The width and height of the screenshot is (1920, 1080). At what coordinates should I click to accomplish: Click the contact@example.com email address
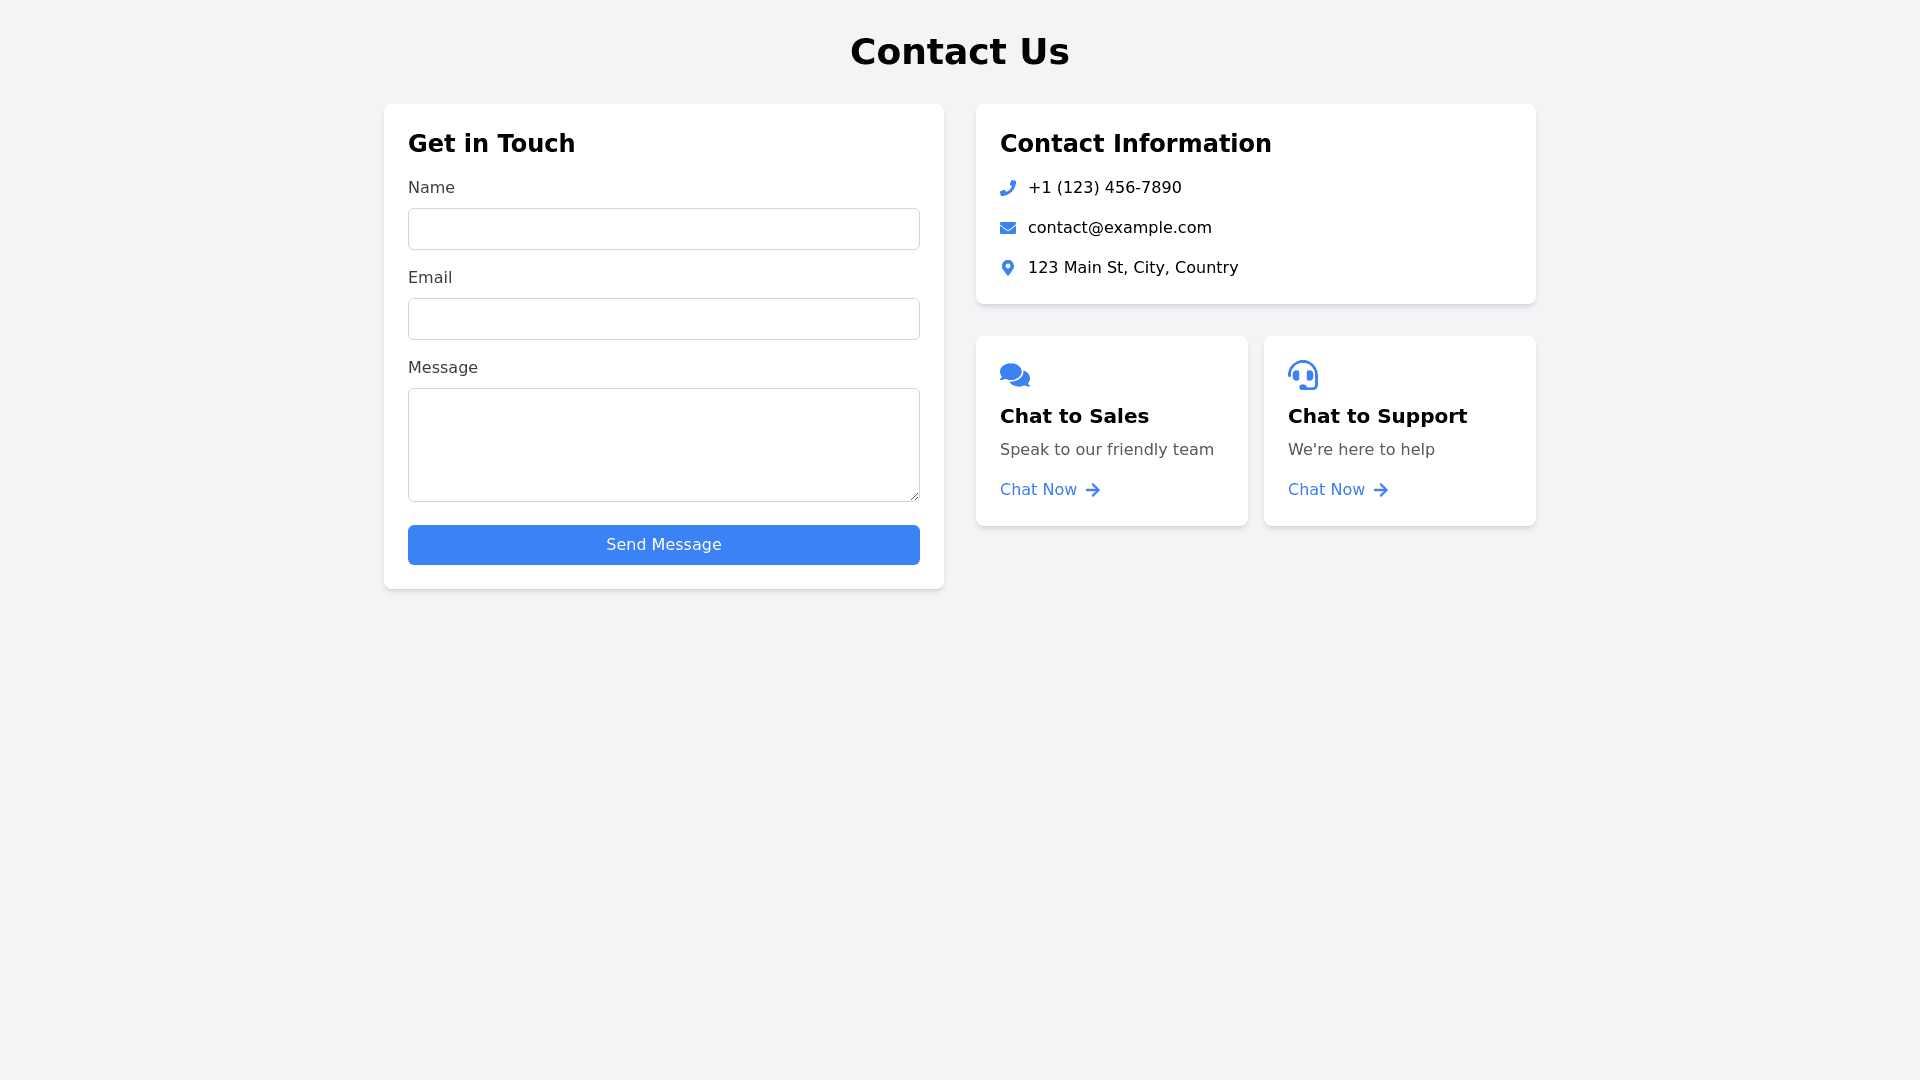1120,228
